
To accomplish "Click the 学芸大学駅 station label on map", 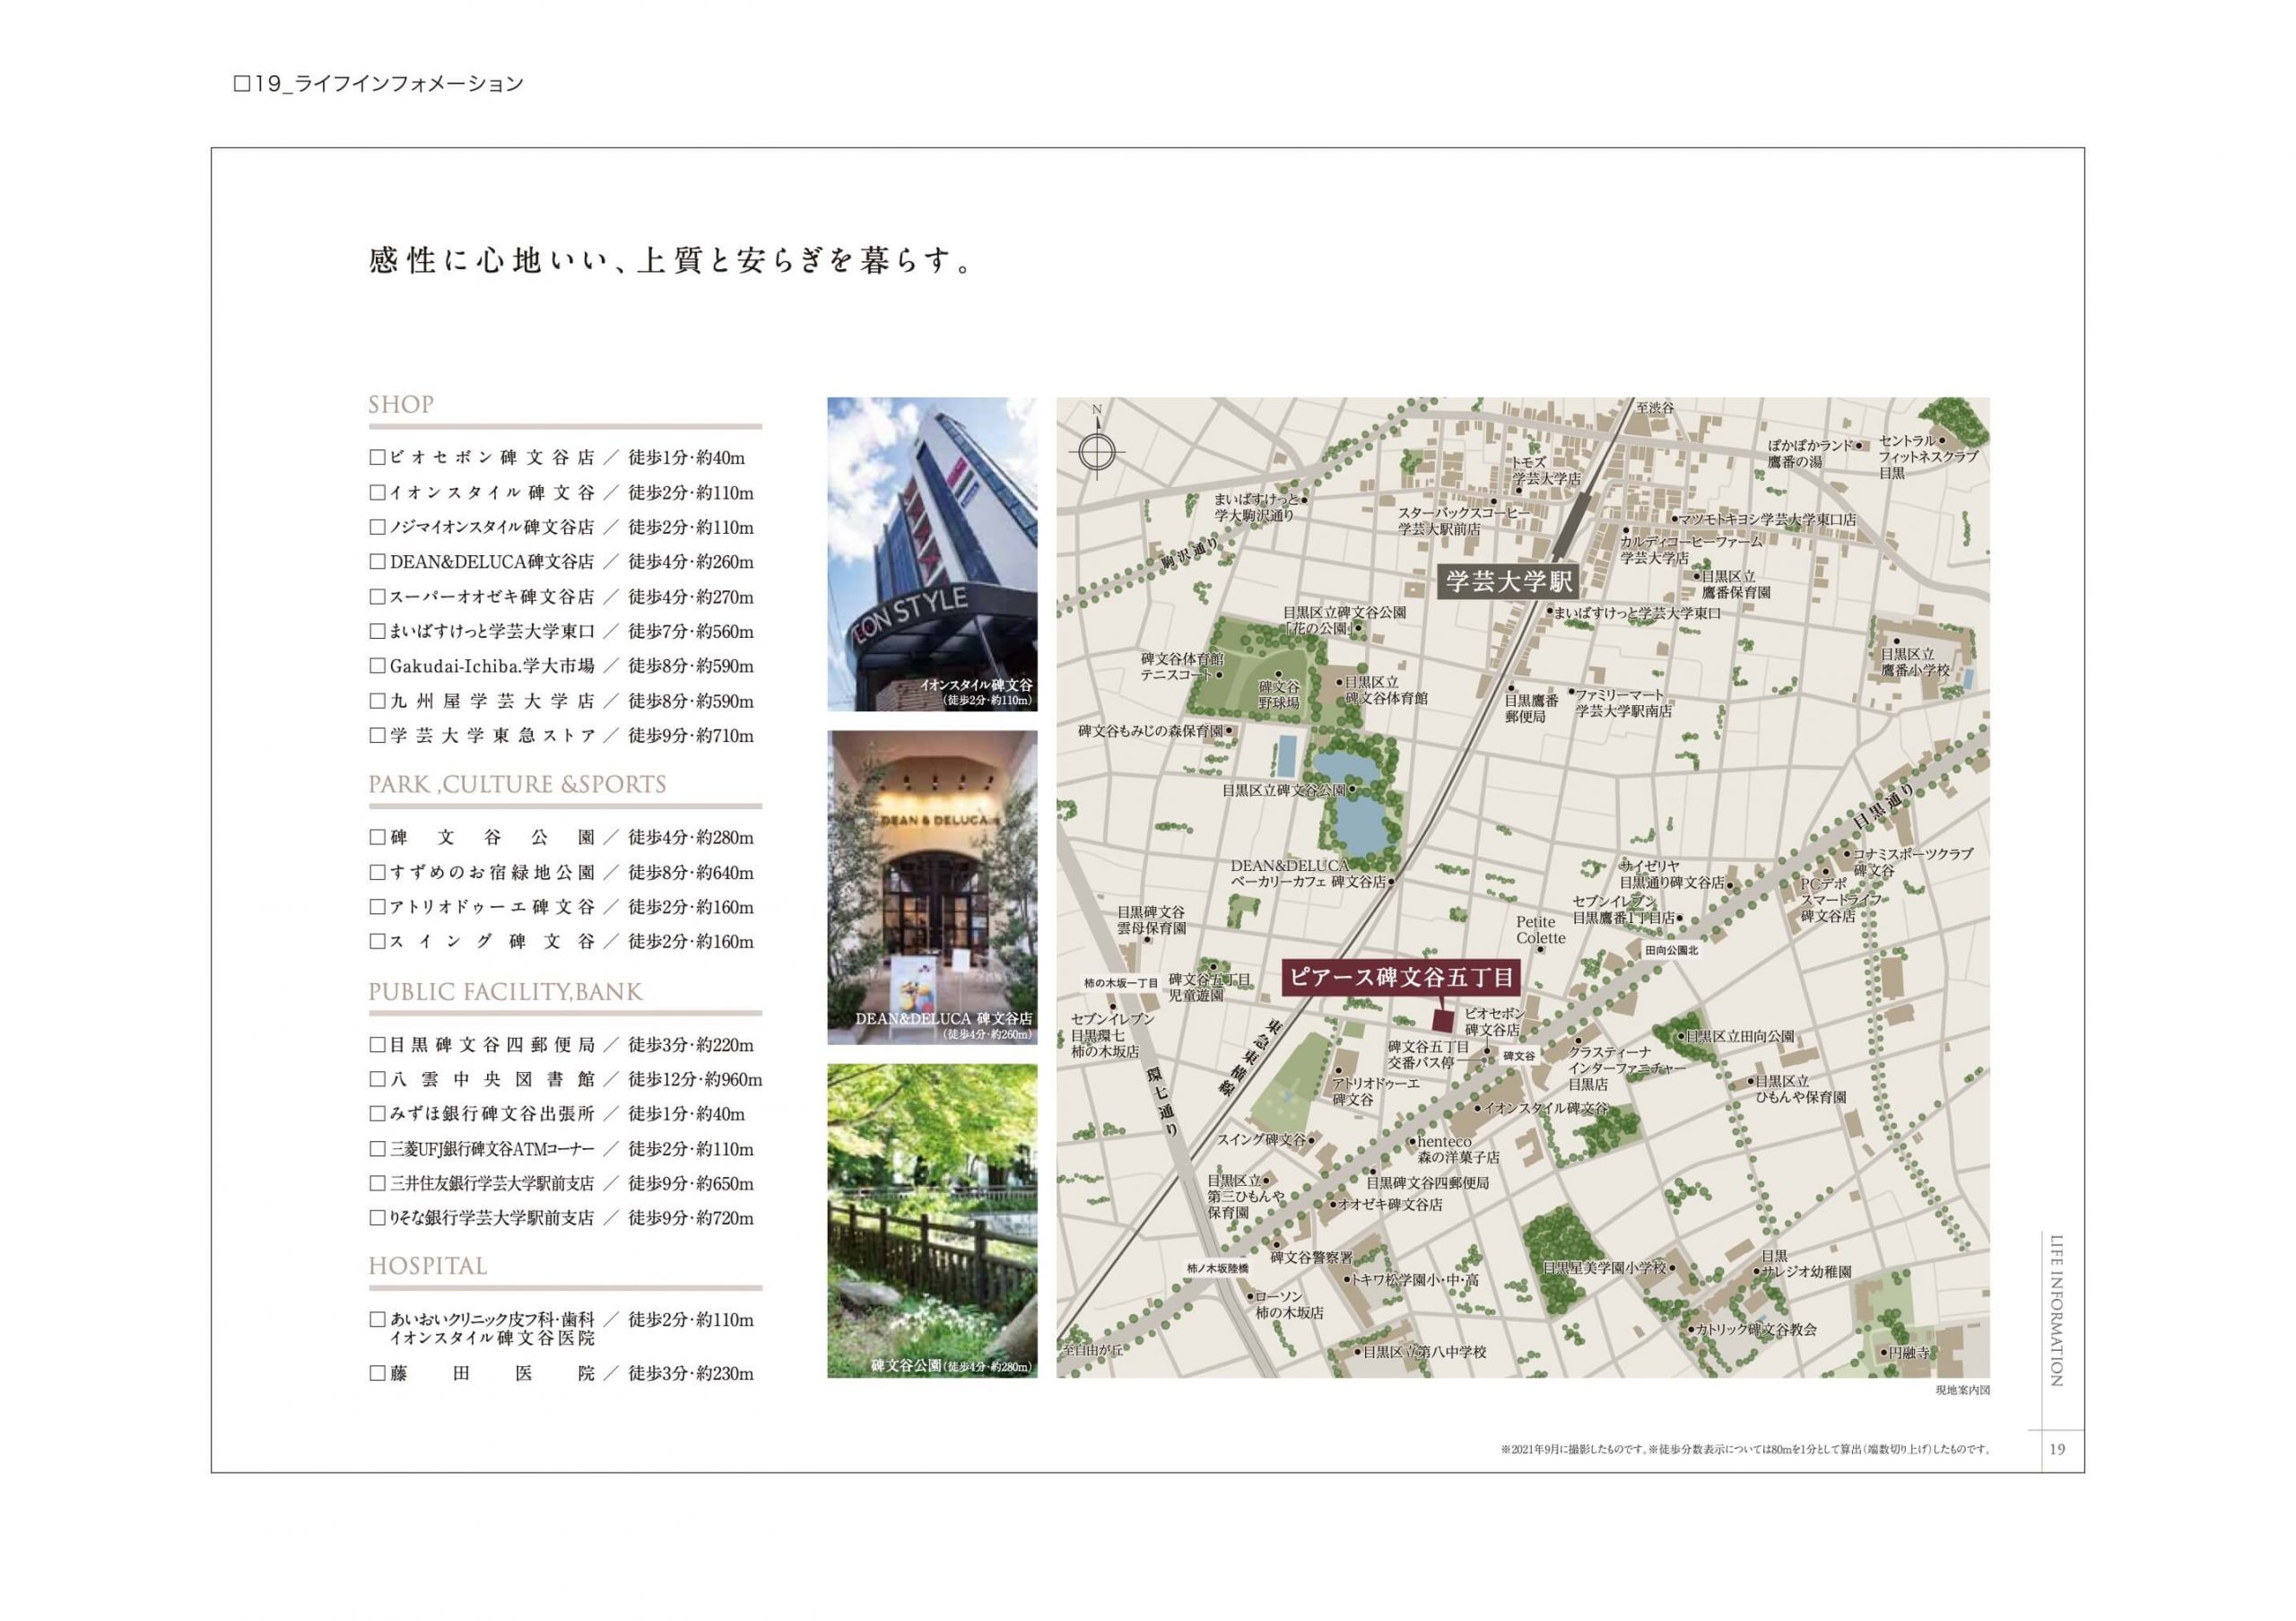I will point(1509,581).
